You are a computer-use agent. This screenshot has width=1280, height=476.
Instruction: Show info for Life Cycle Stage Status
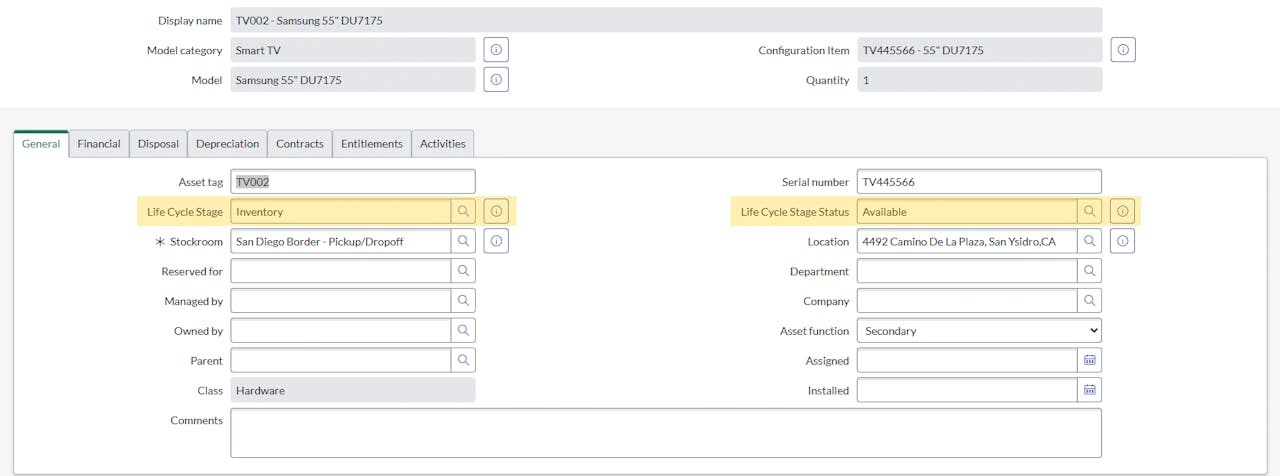pos(1123,211)
